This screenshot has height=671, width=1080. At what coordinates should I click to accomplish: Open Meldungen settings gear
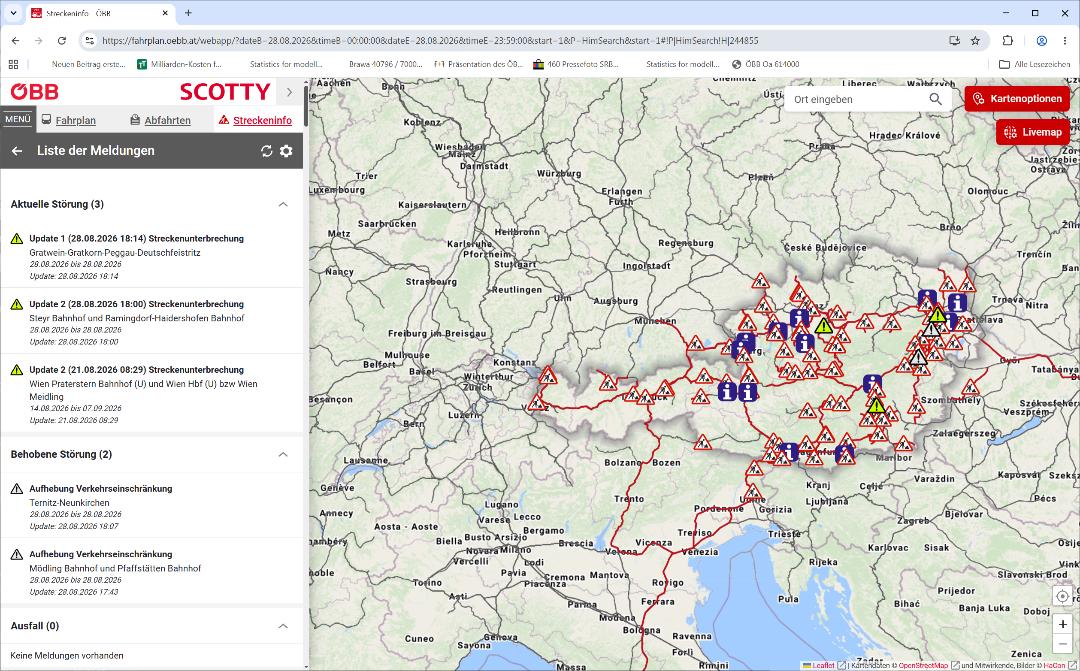[x=287, y=151]
